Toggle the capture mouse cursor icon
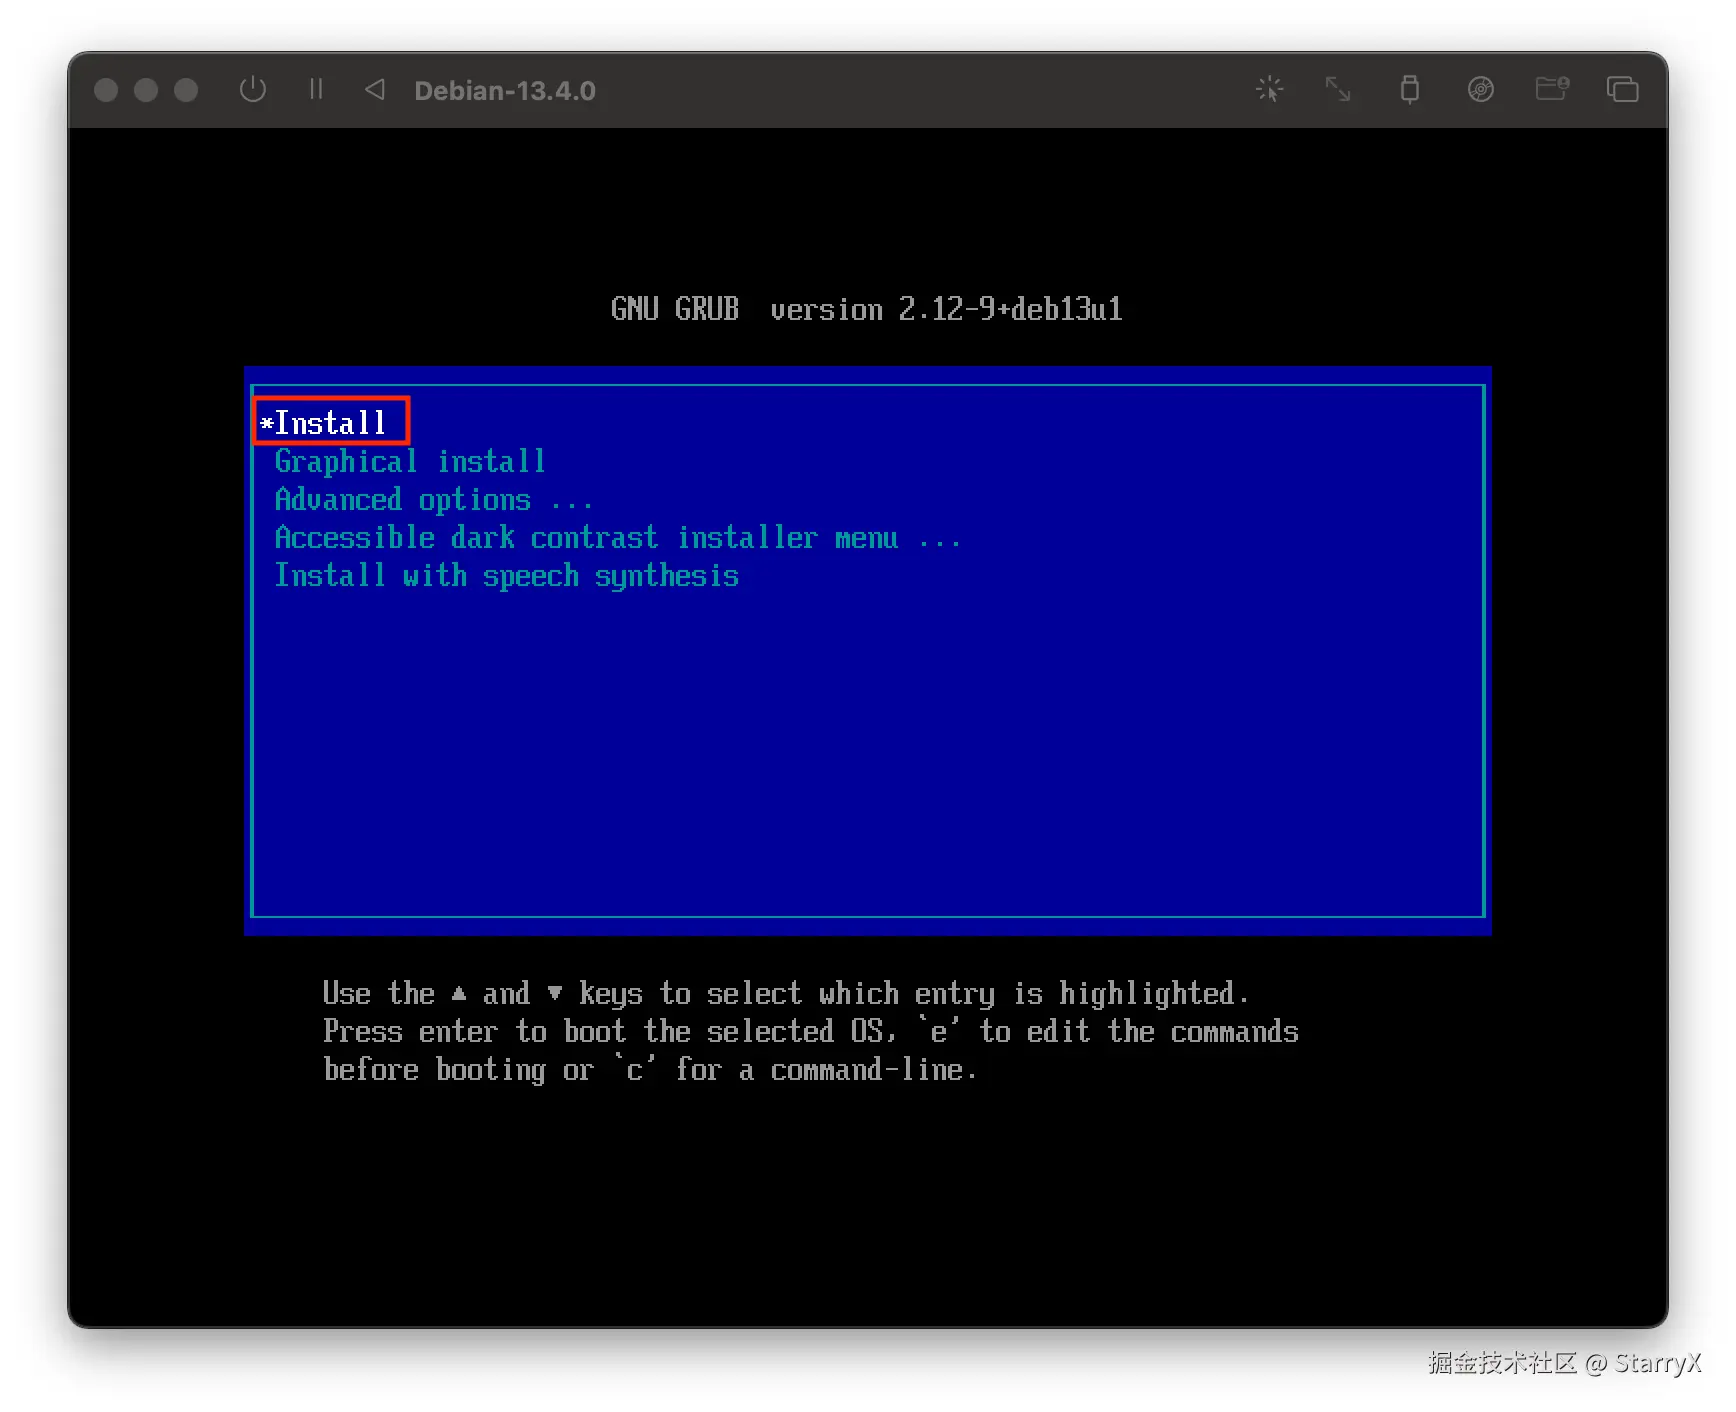This screenshot has width=1736, height=1412. [x=1270, y=90]
